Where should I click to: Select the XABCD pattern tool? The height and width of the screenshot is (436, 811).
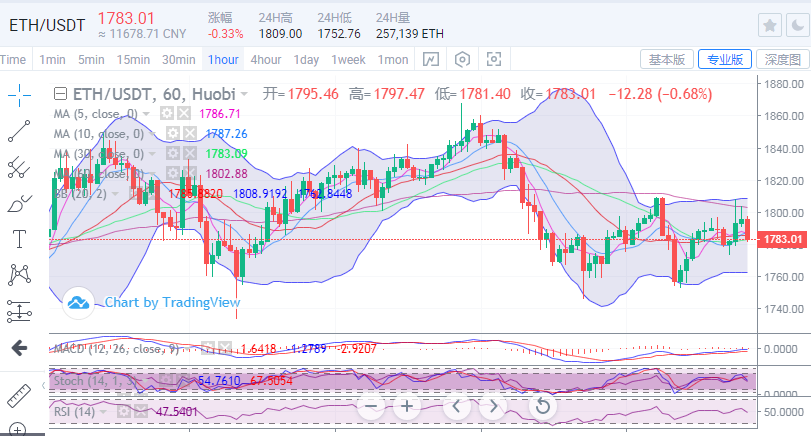point(19,275)
